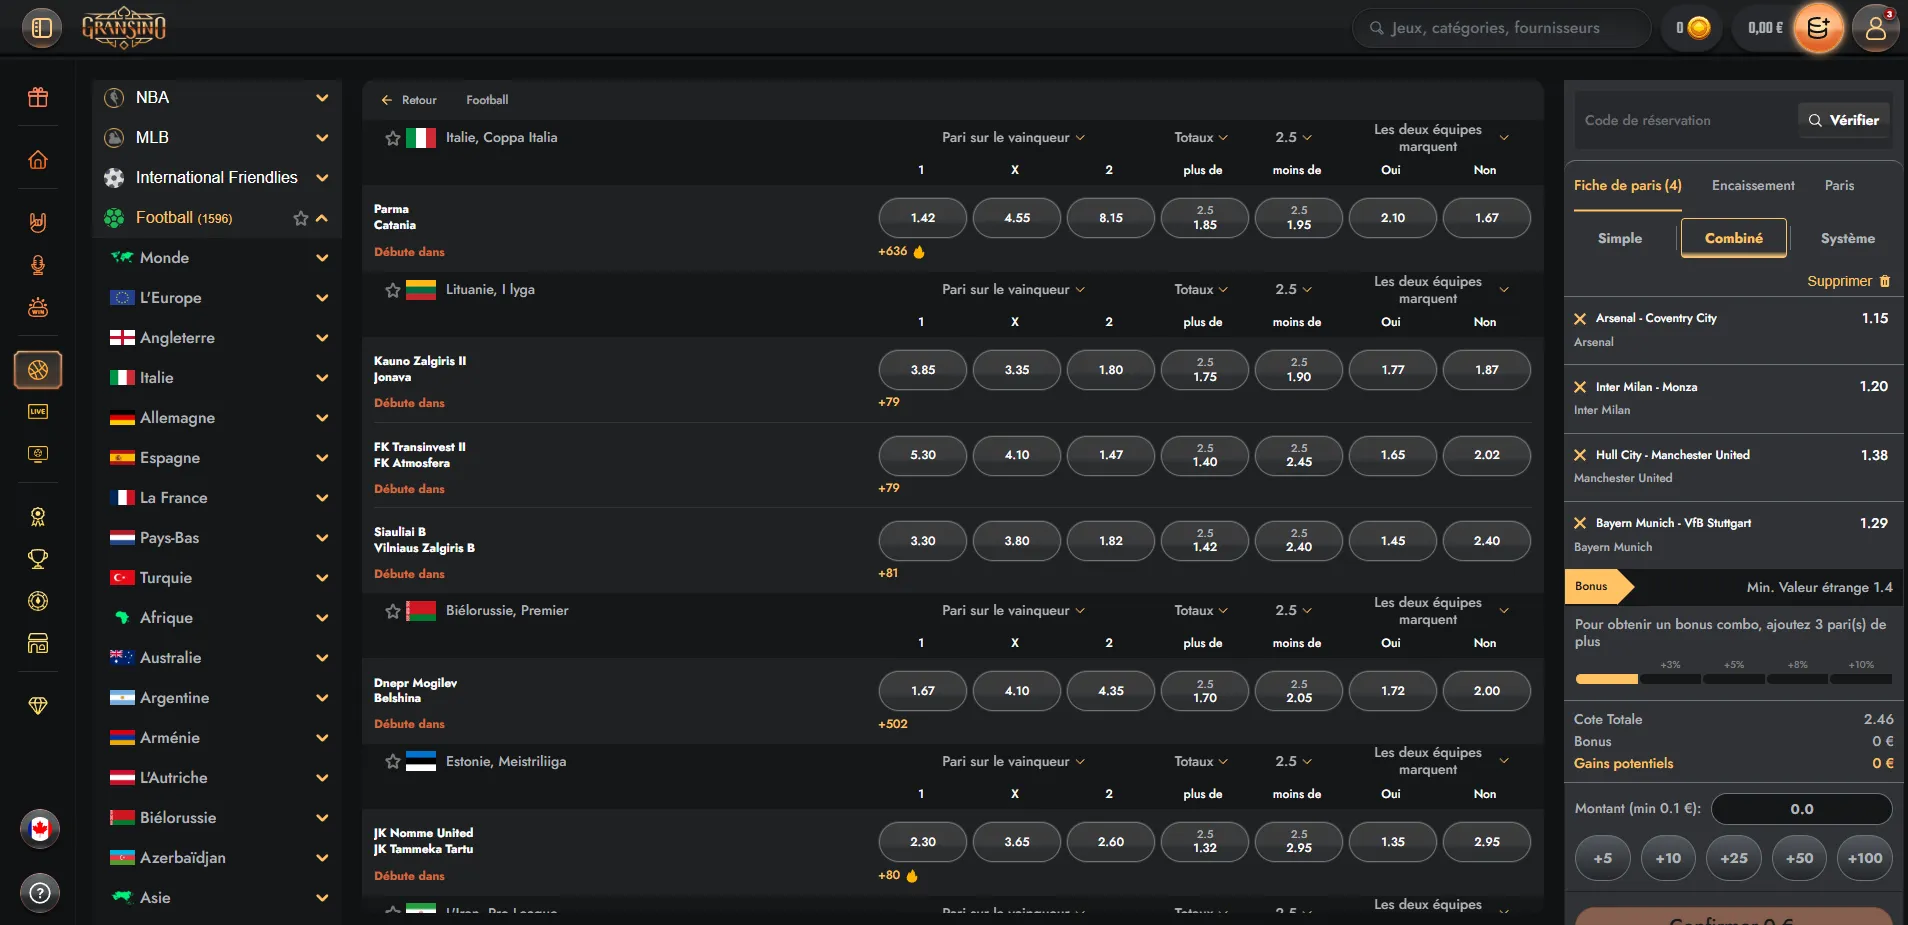Image resolution: width=1908 pixels, height=925 pixels.
Task: Remove Inter Milan - Monza from bet slip
Action: (1580, 387)
